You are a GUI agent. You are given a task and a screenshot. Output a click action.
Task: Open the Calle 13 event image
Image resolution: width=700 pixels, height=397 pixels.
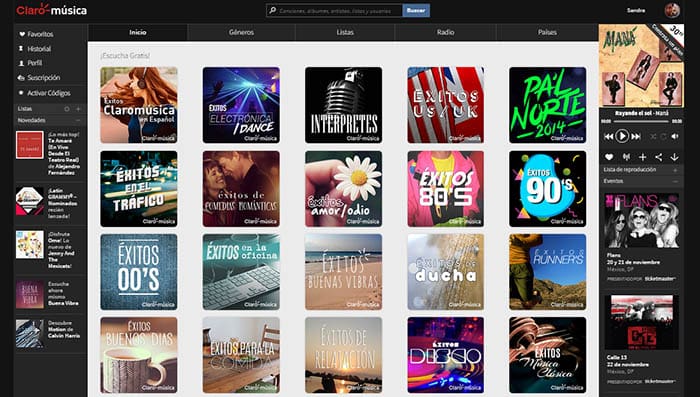[x=642, y=322]
